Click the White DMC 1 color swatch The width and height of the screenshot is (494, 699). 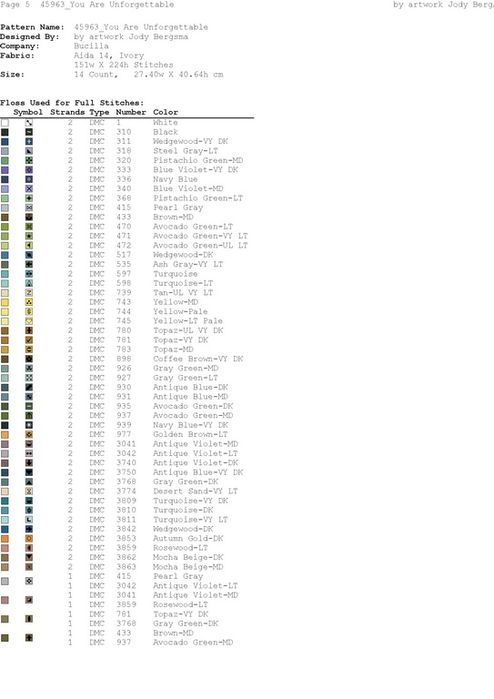pos(5,123)
